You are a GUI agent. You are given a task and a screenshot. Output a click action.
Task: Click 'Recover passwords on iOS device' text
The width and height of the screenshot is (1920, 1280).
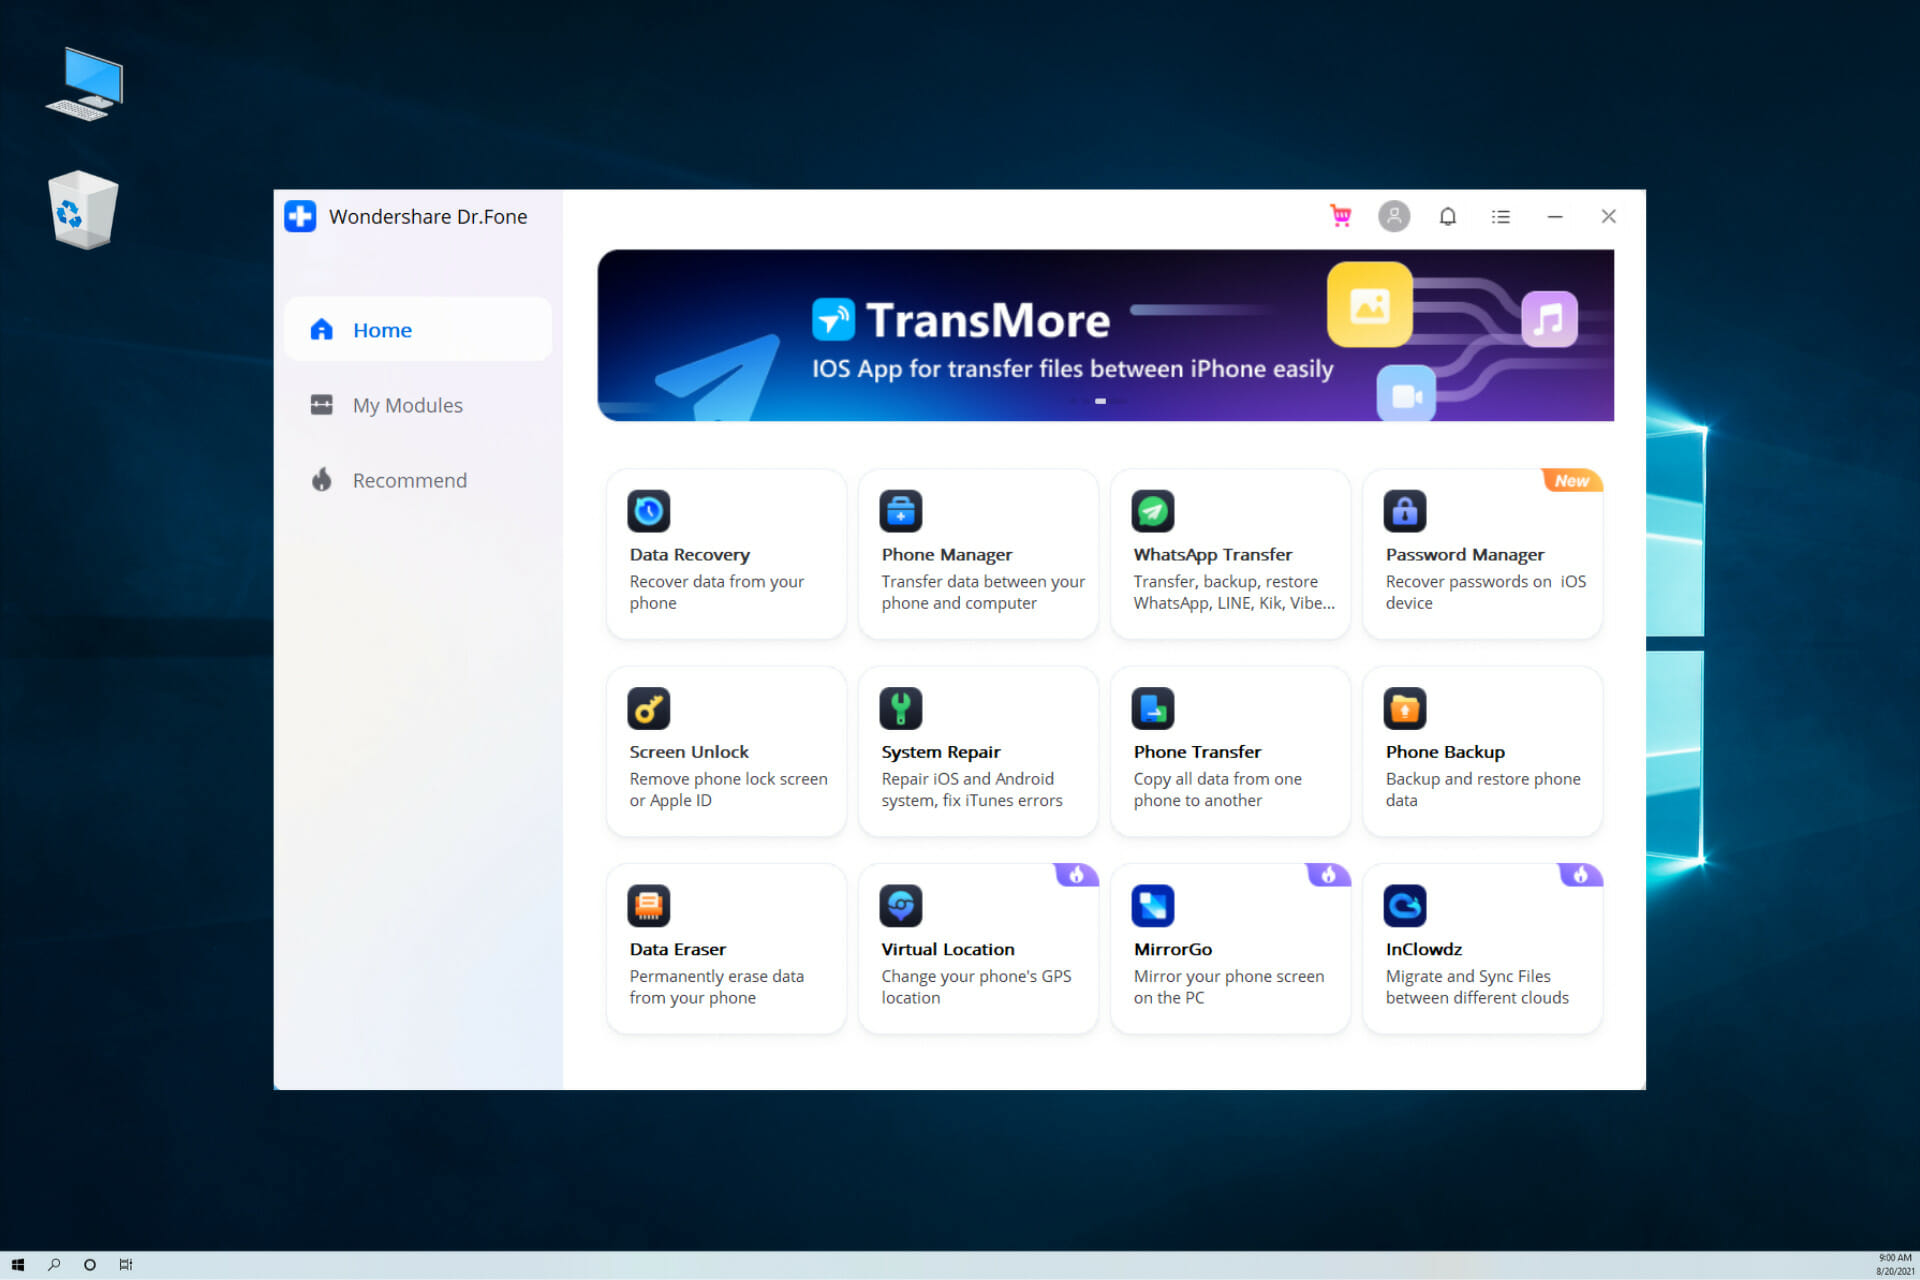pos(1485,592)
